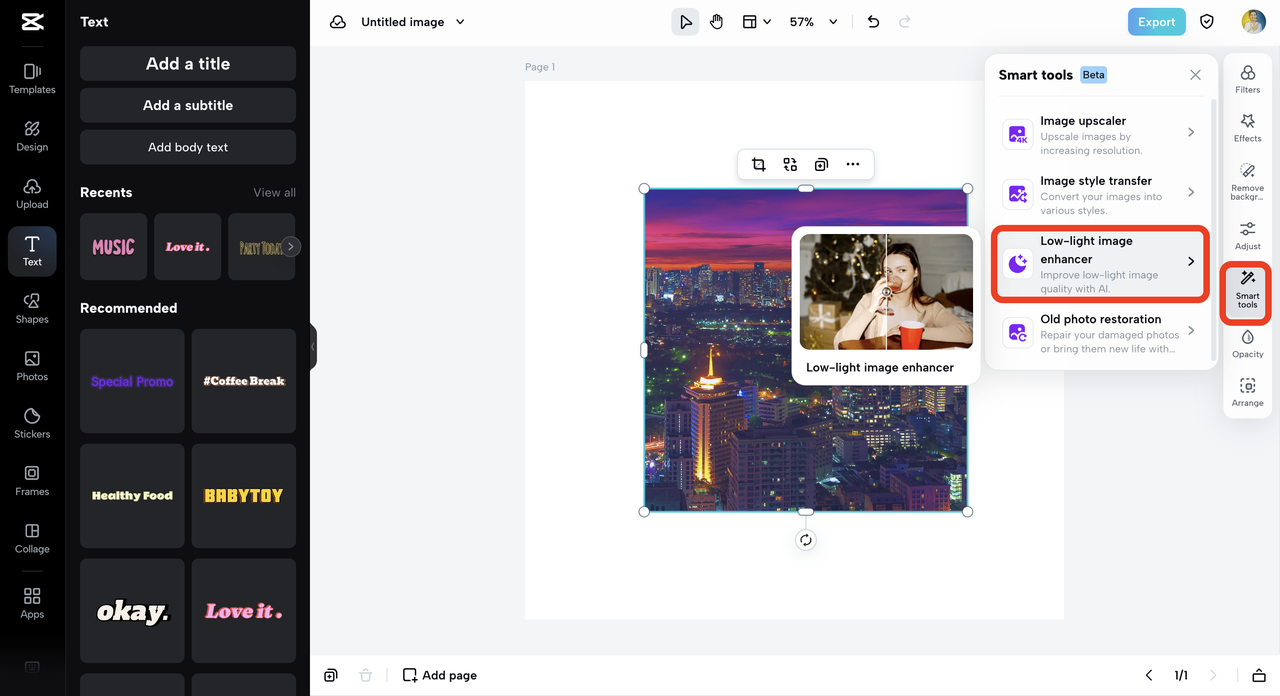Open the Upload sidebar panel

32,194
